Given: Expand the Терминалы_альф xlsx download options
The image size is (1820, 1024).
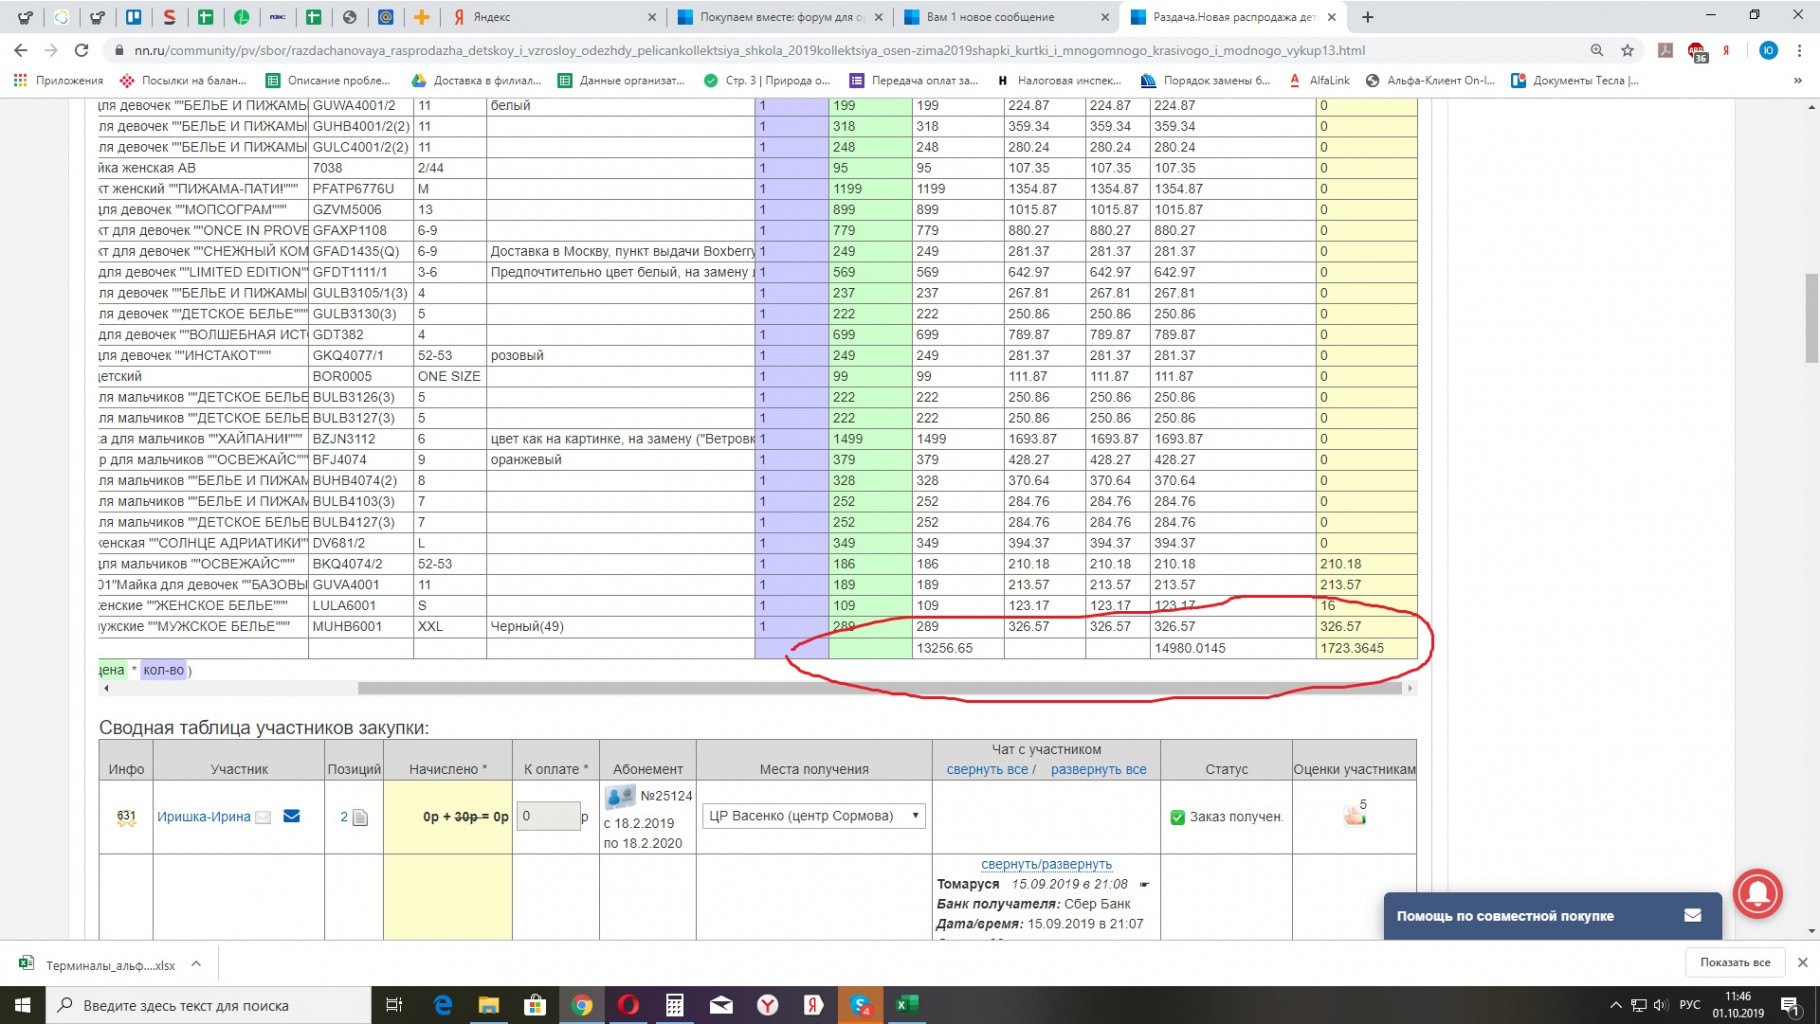Looking at the screenshot, I should pyautogui.click(x=196, y=964).
